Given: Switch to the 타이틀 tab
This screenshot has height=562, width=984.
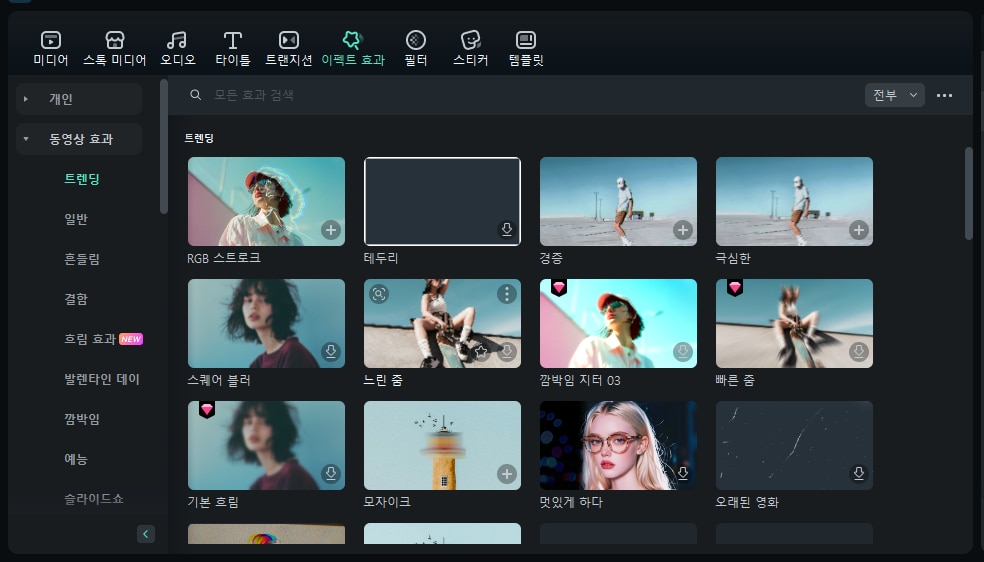Looking at the screenshot, I should [233, 48].
